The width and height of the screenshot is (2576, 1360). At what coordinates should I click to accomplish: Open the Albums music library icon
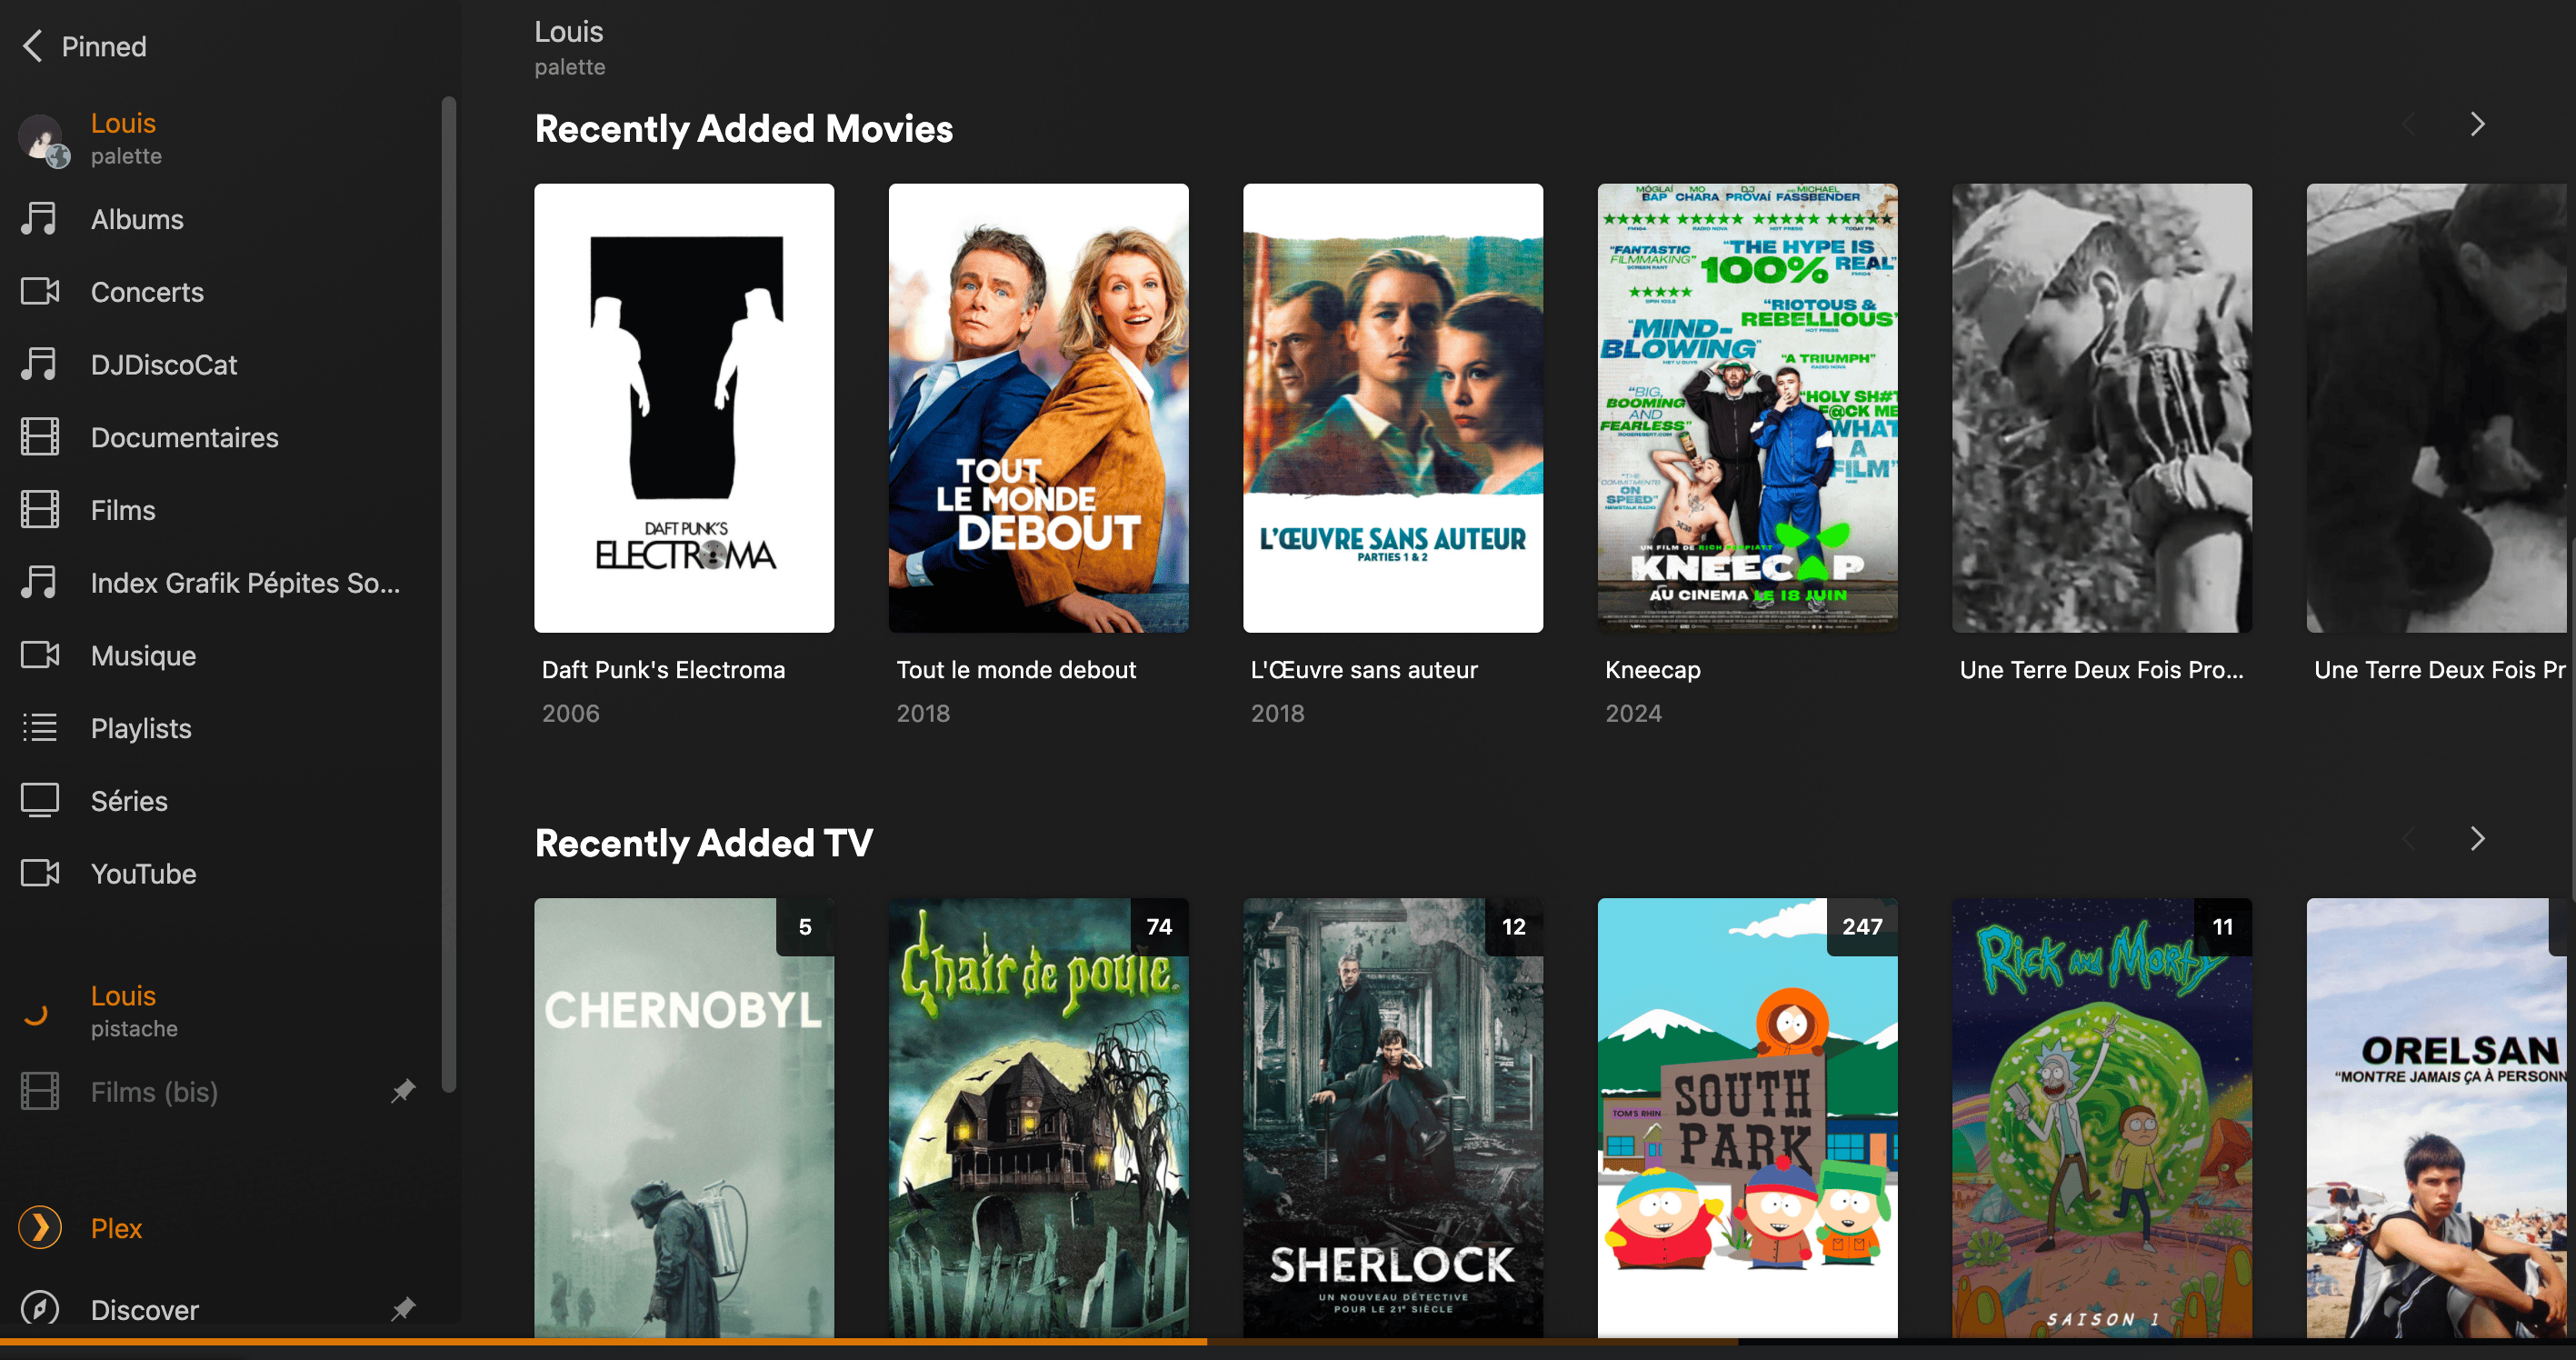(40, 219)
